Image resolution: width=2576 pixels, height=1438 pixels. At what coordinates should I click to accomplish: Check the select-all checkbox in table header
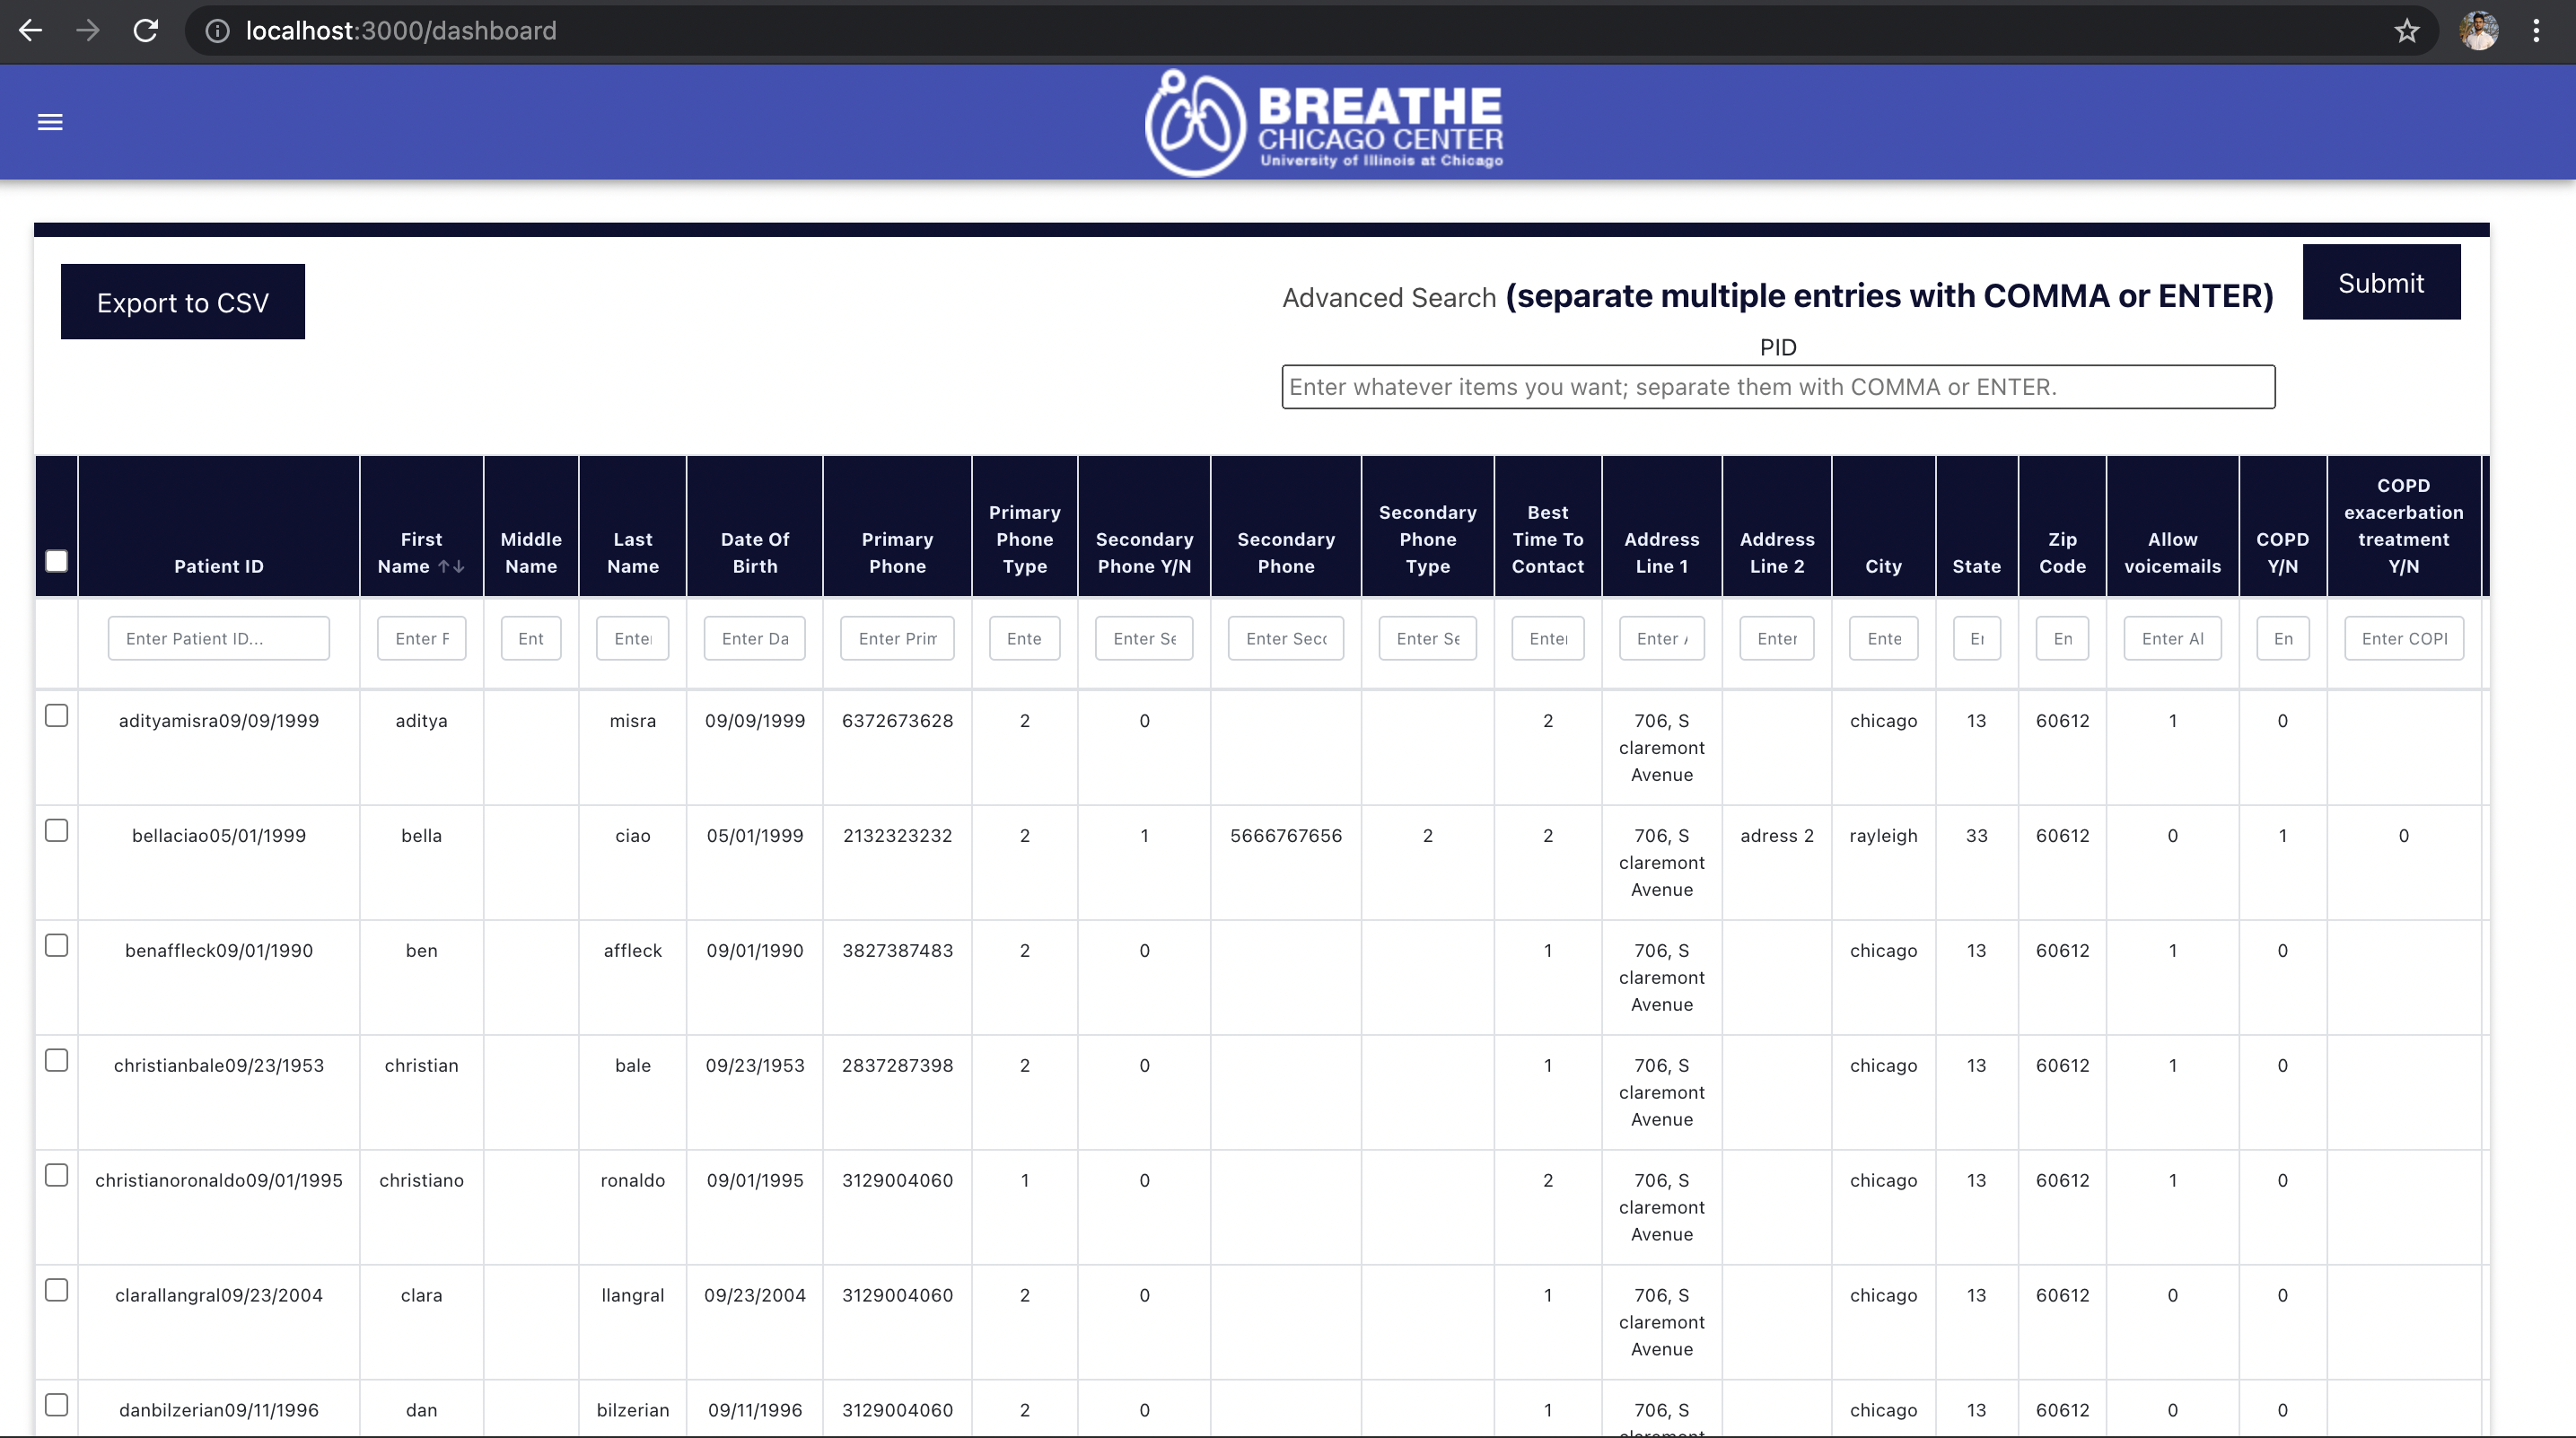pos(57,561)
